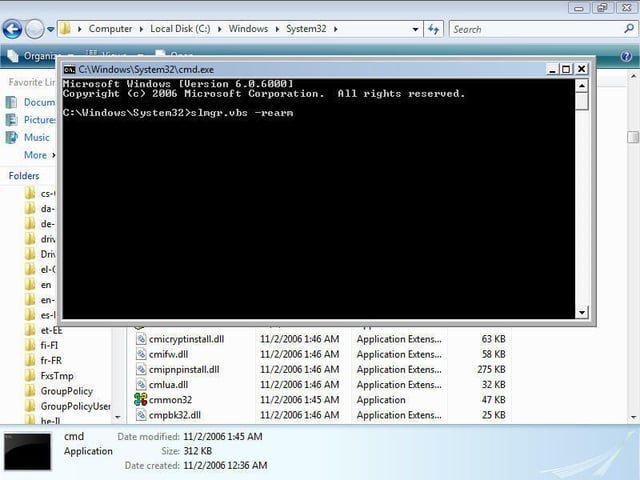Select file cmipnpinstall.dll
The width and height of the screenshot is (640, 480).
184,369
